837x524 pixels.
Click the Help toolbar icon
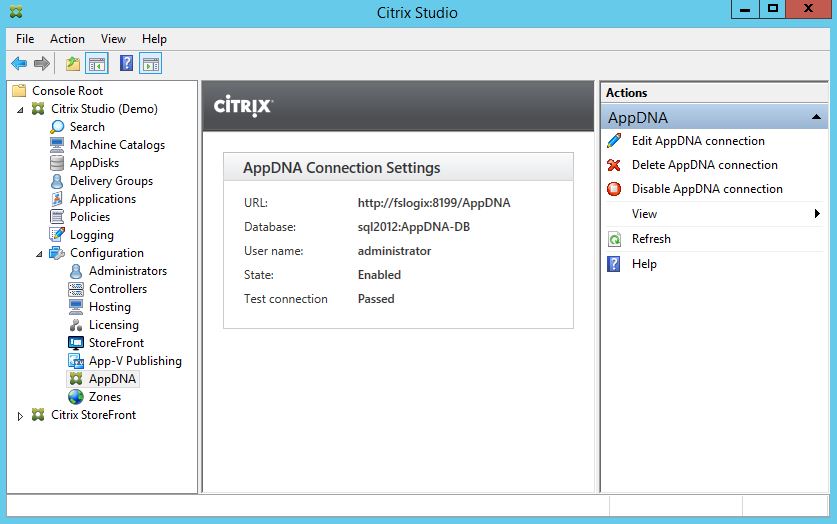pyautogui.click(x=126, y=64)
